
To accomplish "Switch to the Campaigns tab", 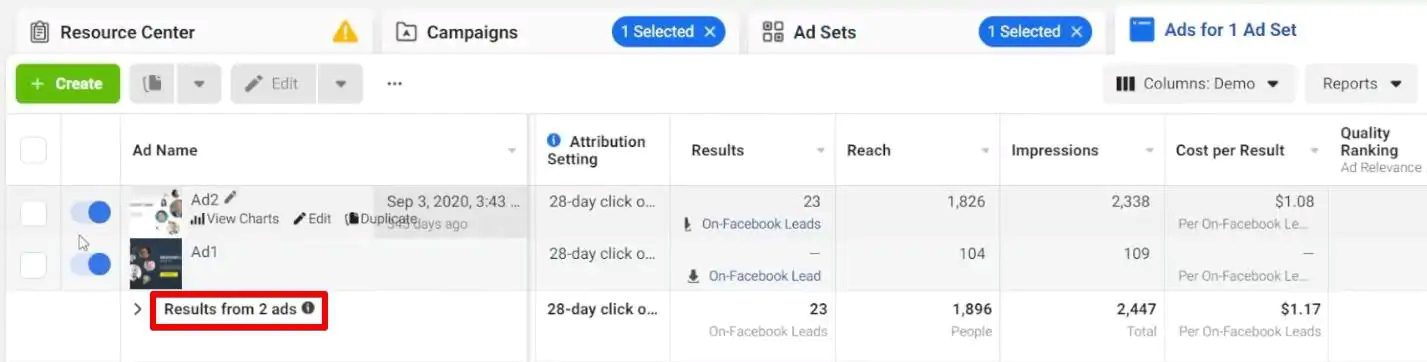I will (472, 32).
